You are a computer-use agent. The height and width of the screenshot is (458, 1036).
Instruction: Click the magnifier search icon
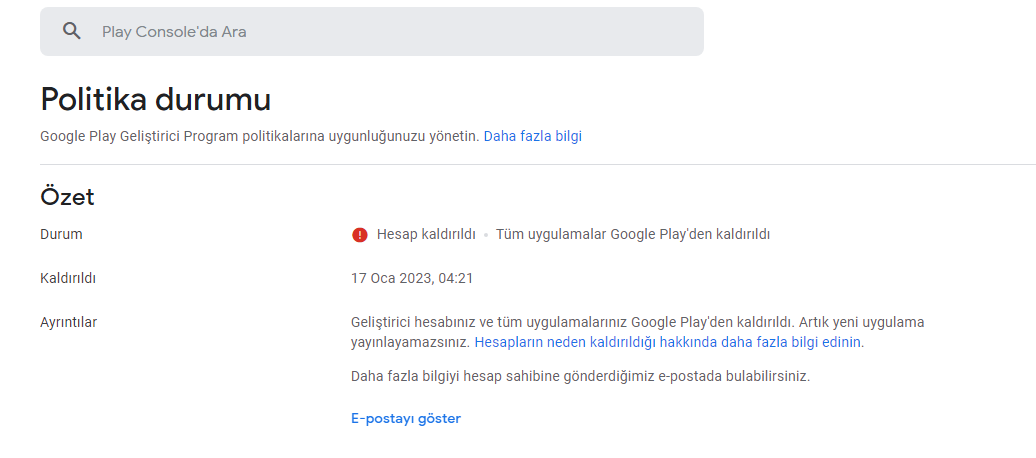[x=72, y=31]
